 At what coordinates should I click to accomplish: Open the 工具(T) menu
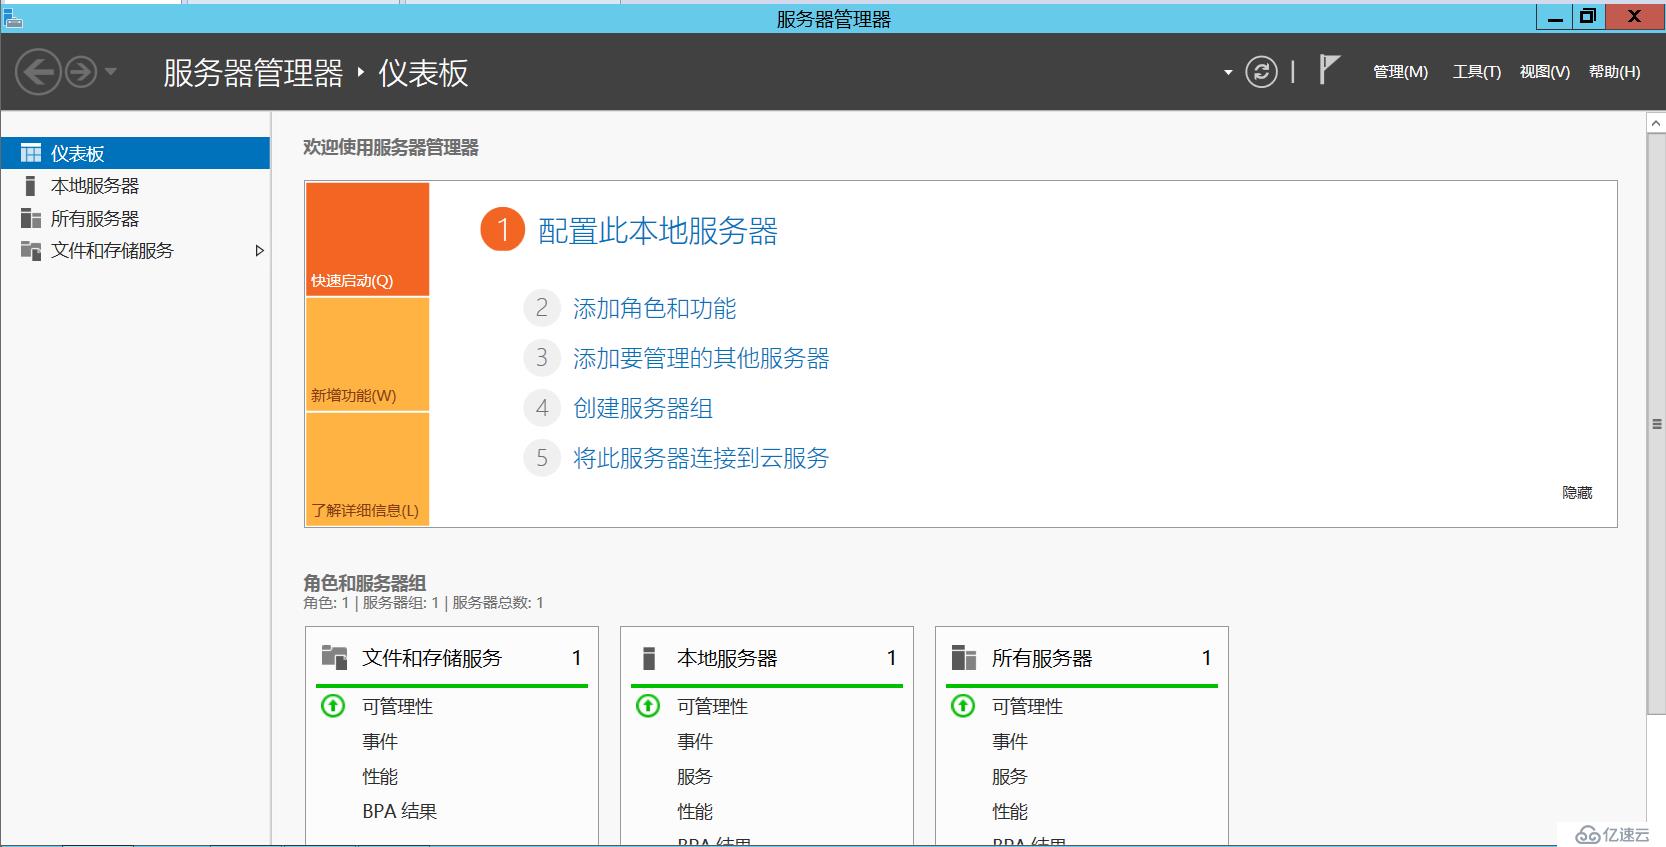[1476, 72]
